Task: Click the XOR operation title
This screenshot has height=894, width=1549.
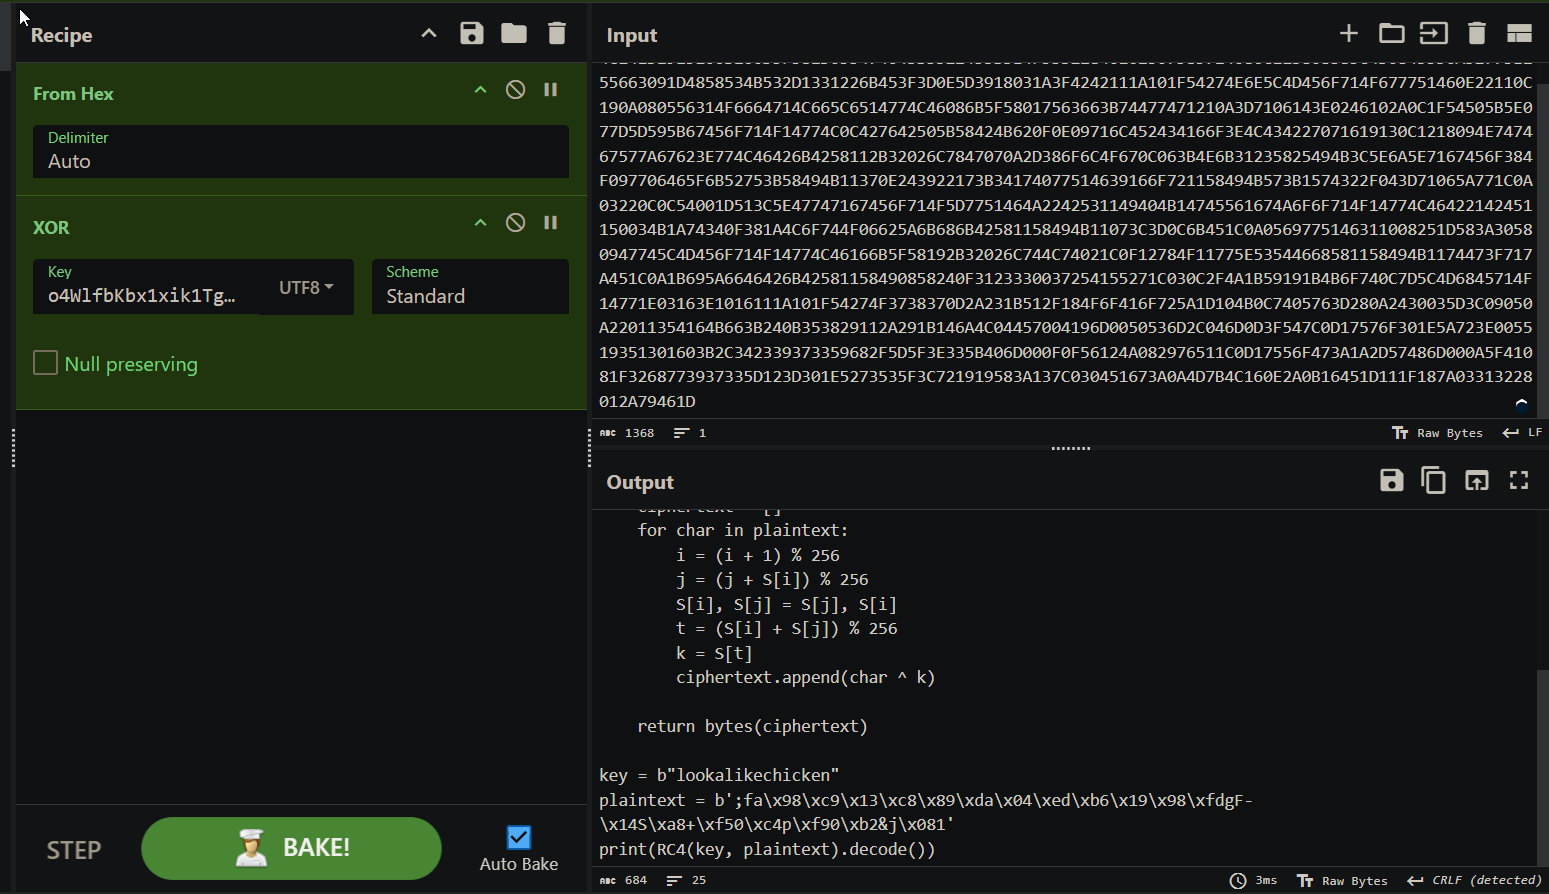Action: click(51, 228)
